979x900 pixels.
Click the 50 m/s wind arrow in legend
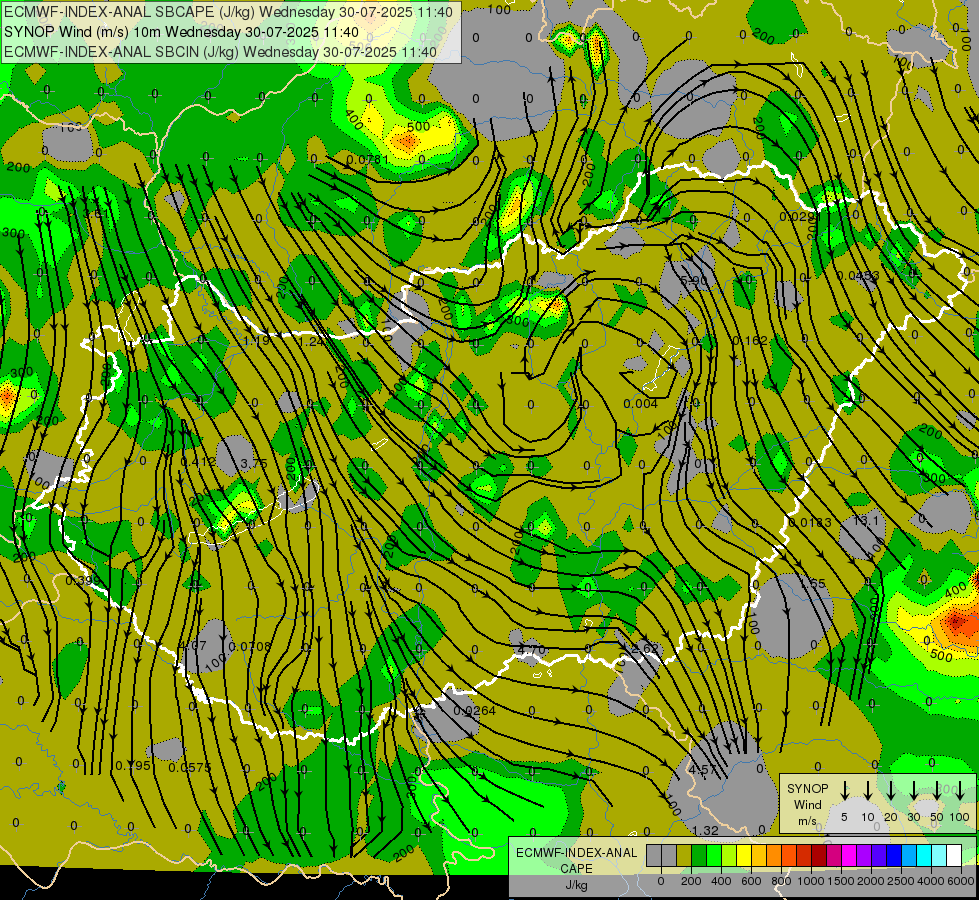pyautogui.click(x=937, y=789)
